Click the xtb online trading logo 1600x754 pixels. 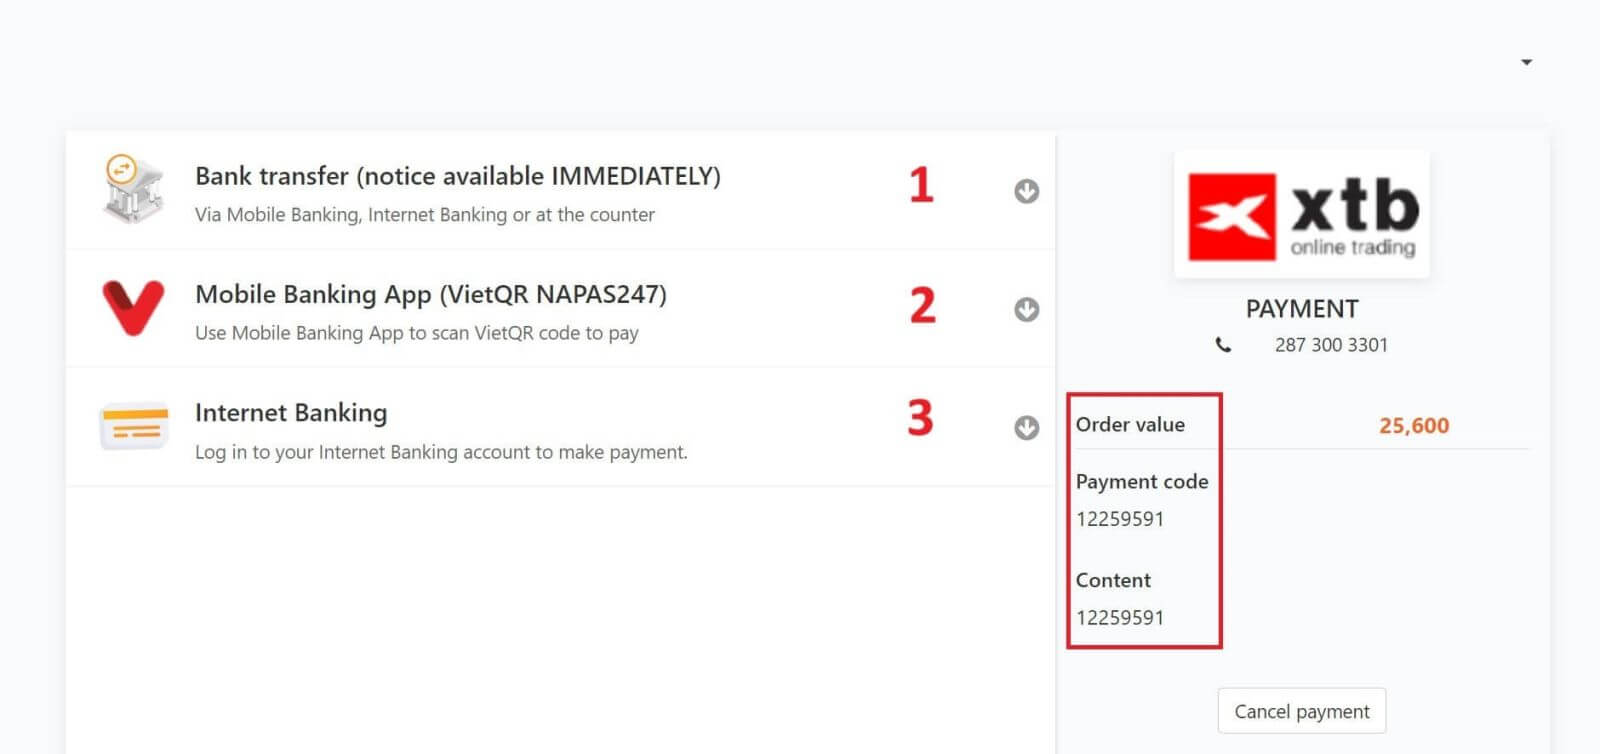pyautogui.click(x=1301, y=214)
